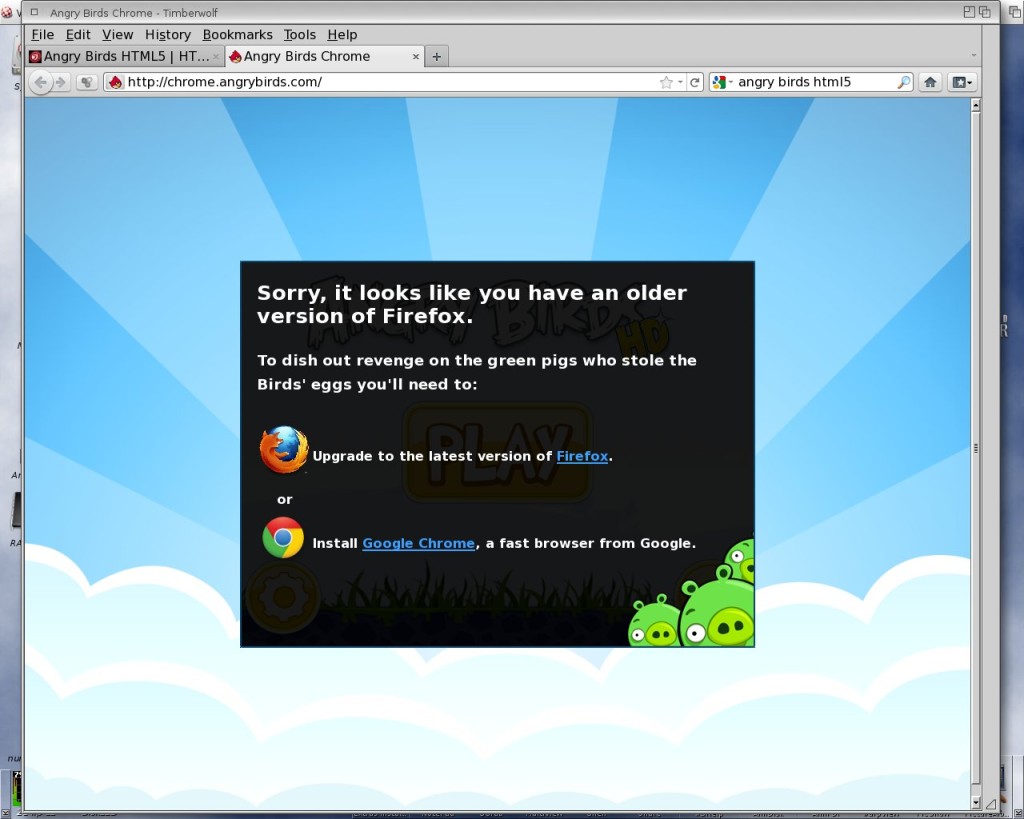Select the Angry Birds Chrome tab
Viewport: 1024px width, 819px height.
coord(325,56)
